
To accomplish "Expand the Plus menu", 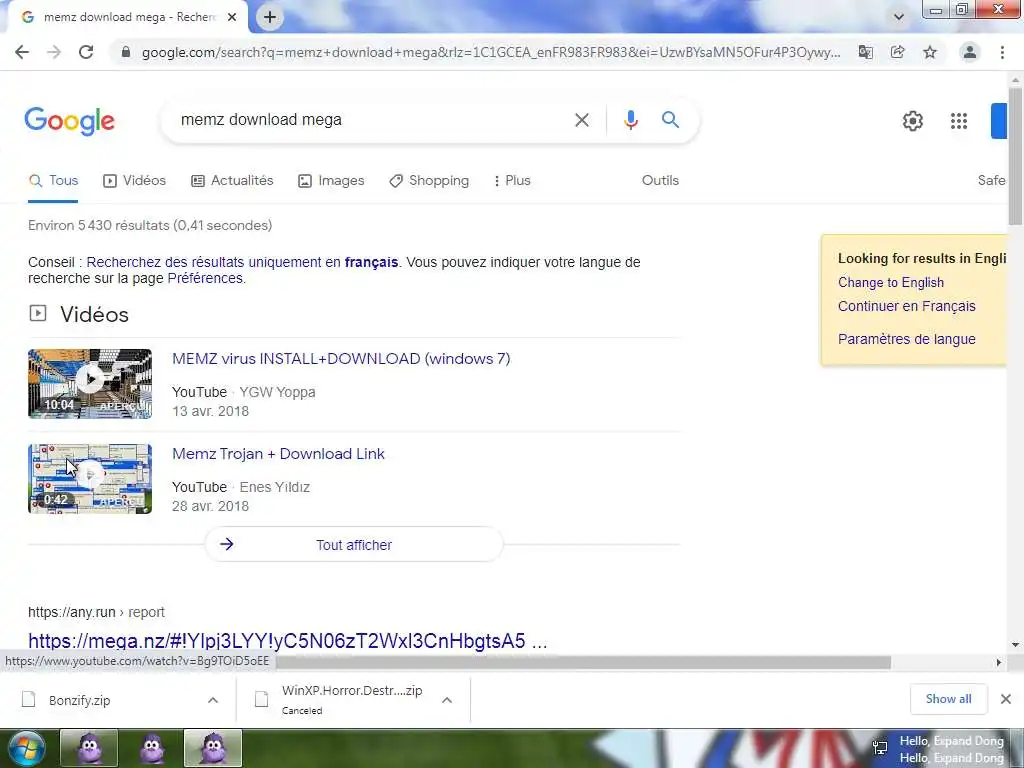I will (512, 181).
